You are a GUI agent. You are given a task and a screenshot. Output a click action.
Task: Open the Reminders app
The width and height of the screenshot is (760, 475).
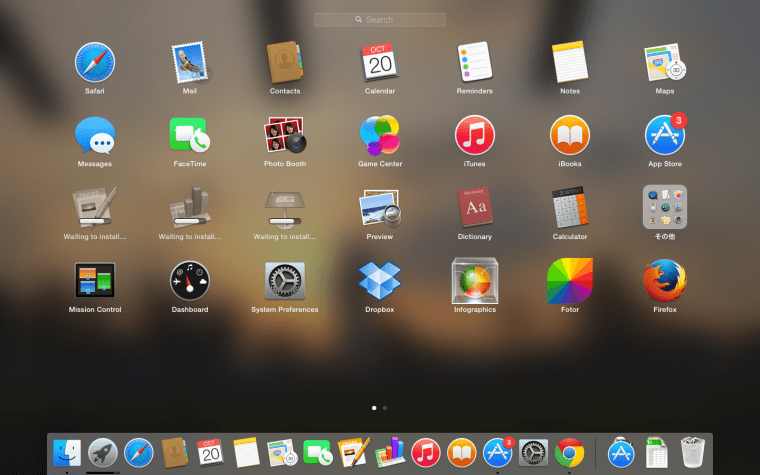pos(475,62)
